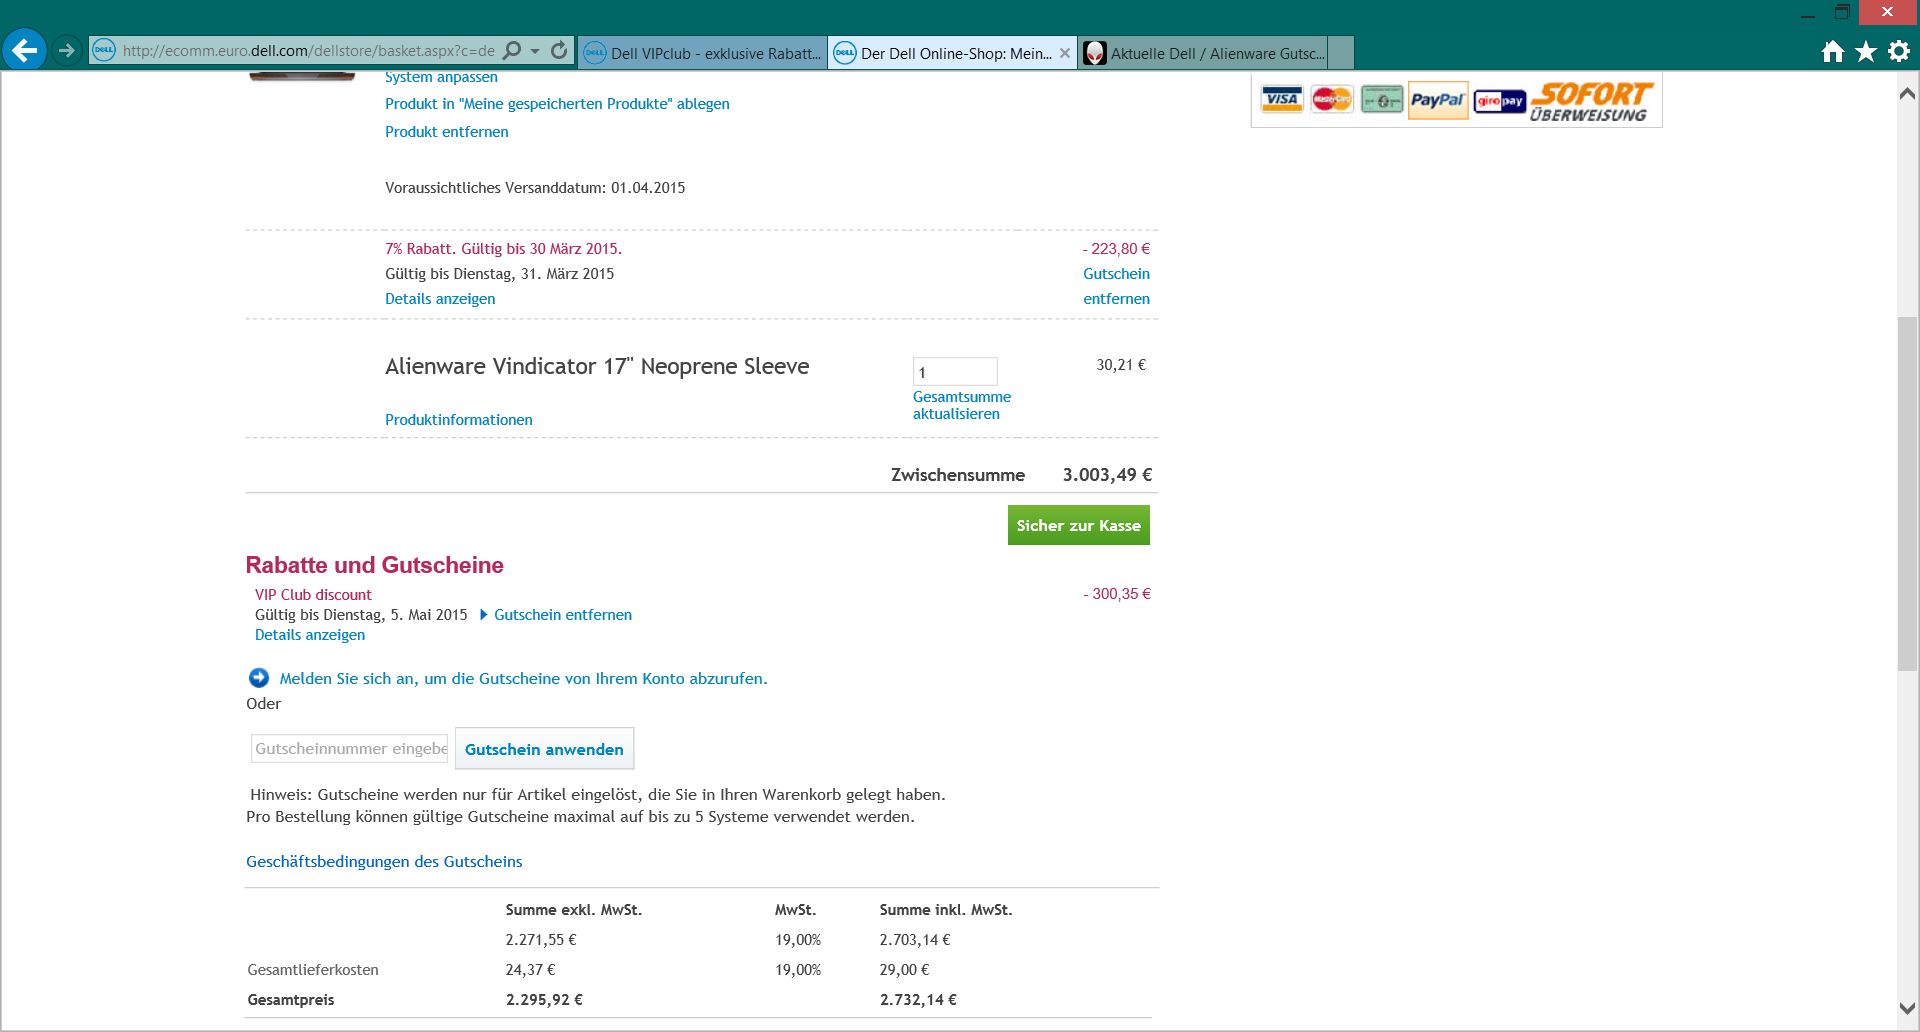
Task: Click the sign-in link for account vouchers
Action: coord(523,678)
